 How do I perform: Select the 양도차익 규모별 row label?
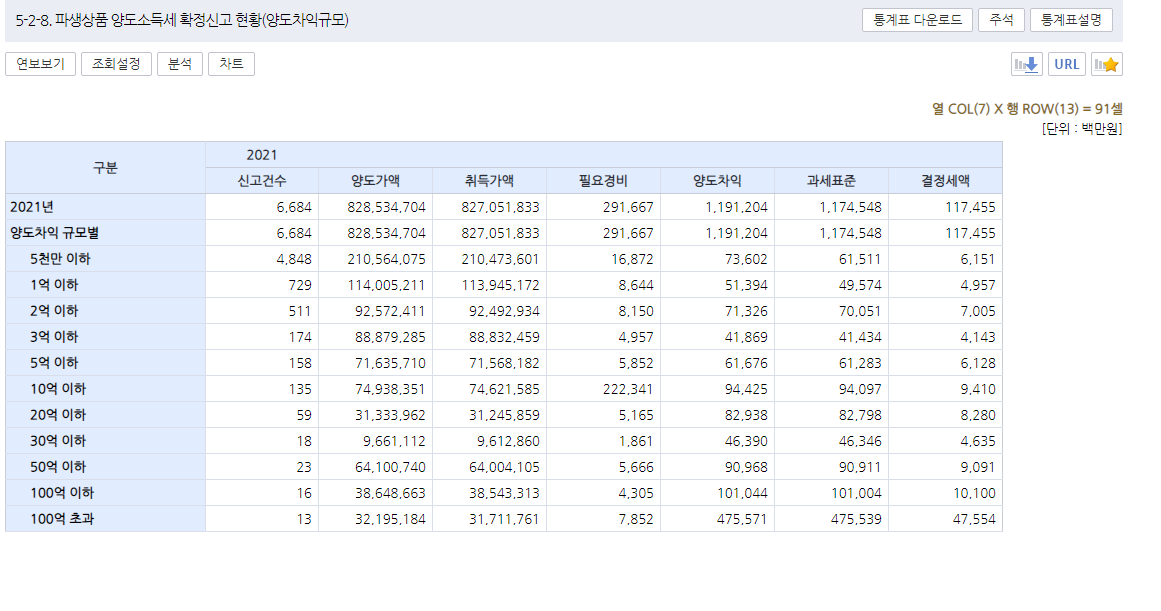54,233
